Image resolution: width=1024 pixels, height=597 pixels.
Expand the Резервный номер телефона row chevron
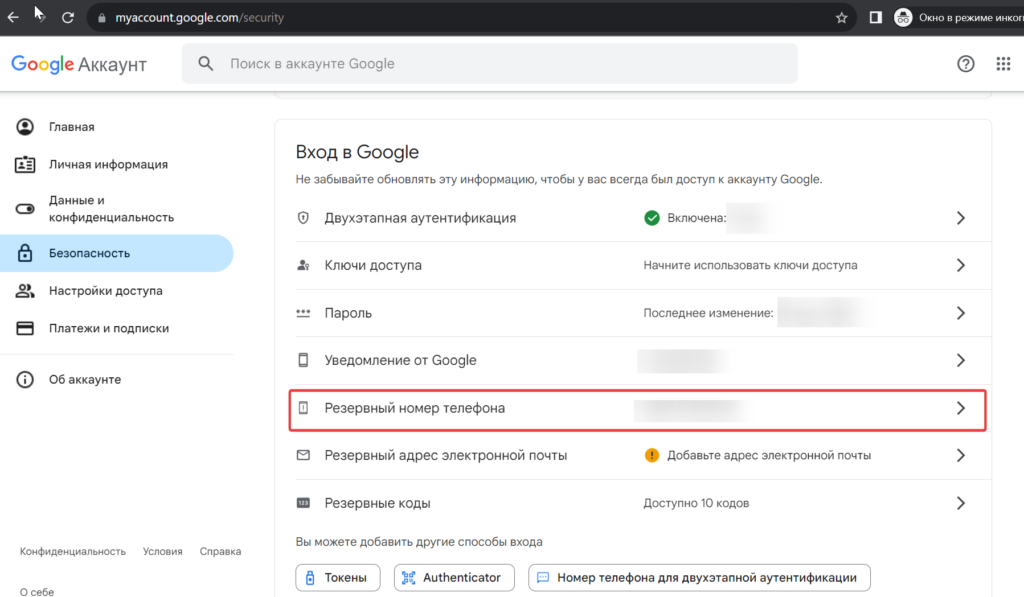tap(961, 408)
